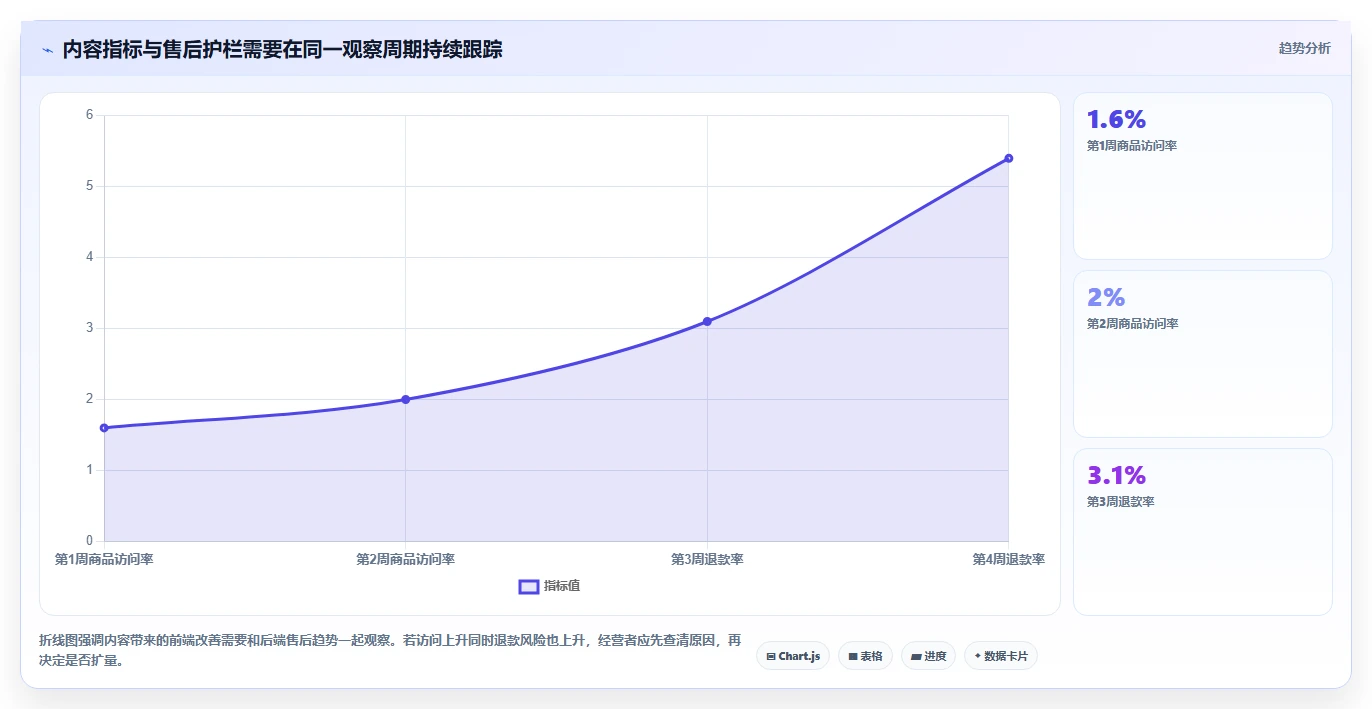Click the description paragraph starting with 折线图强调

(390, 650)
